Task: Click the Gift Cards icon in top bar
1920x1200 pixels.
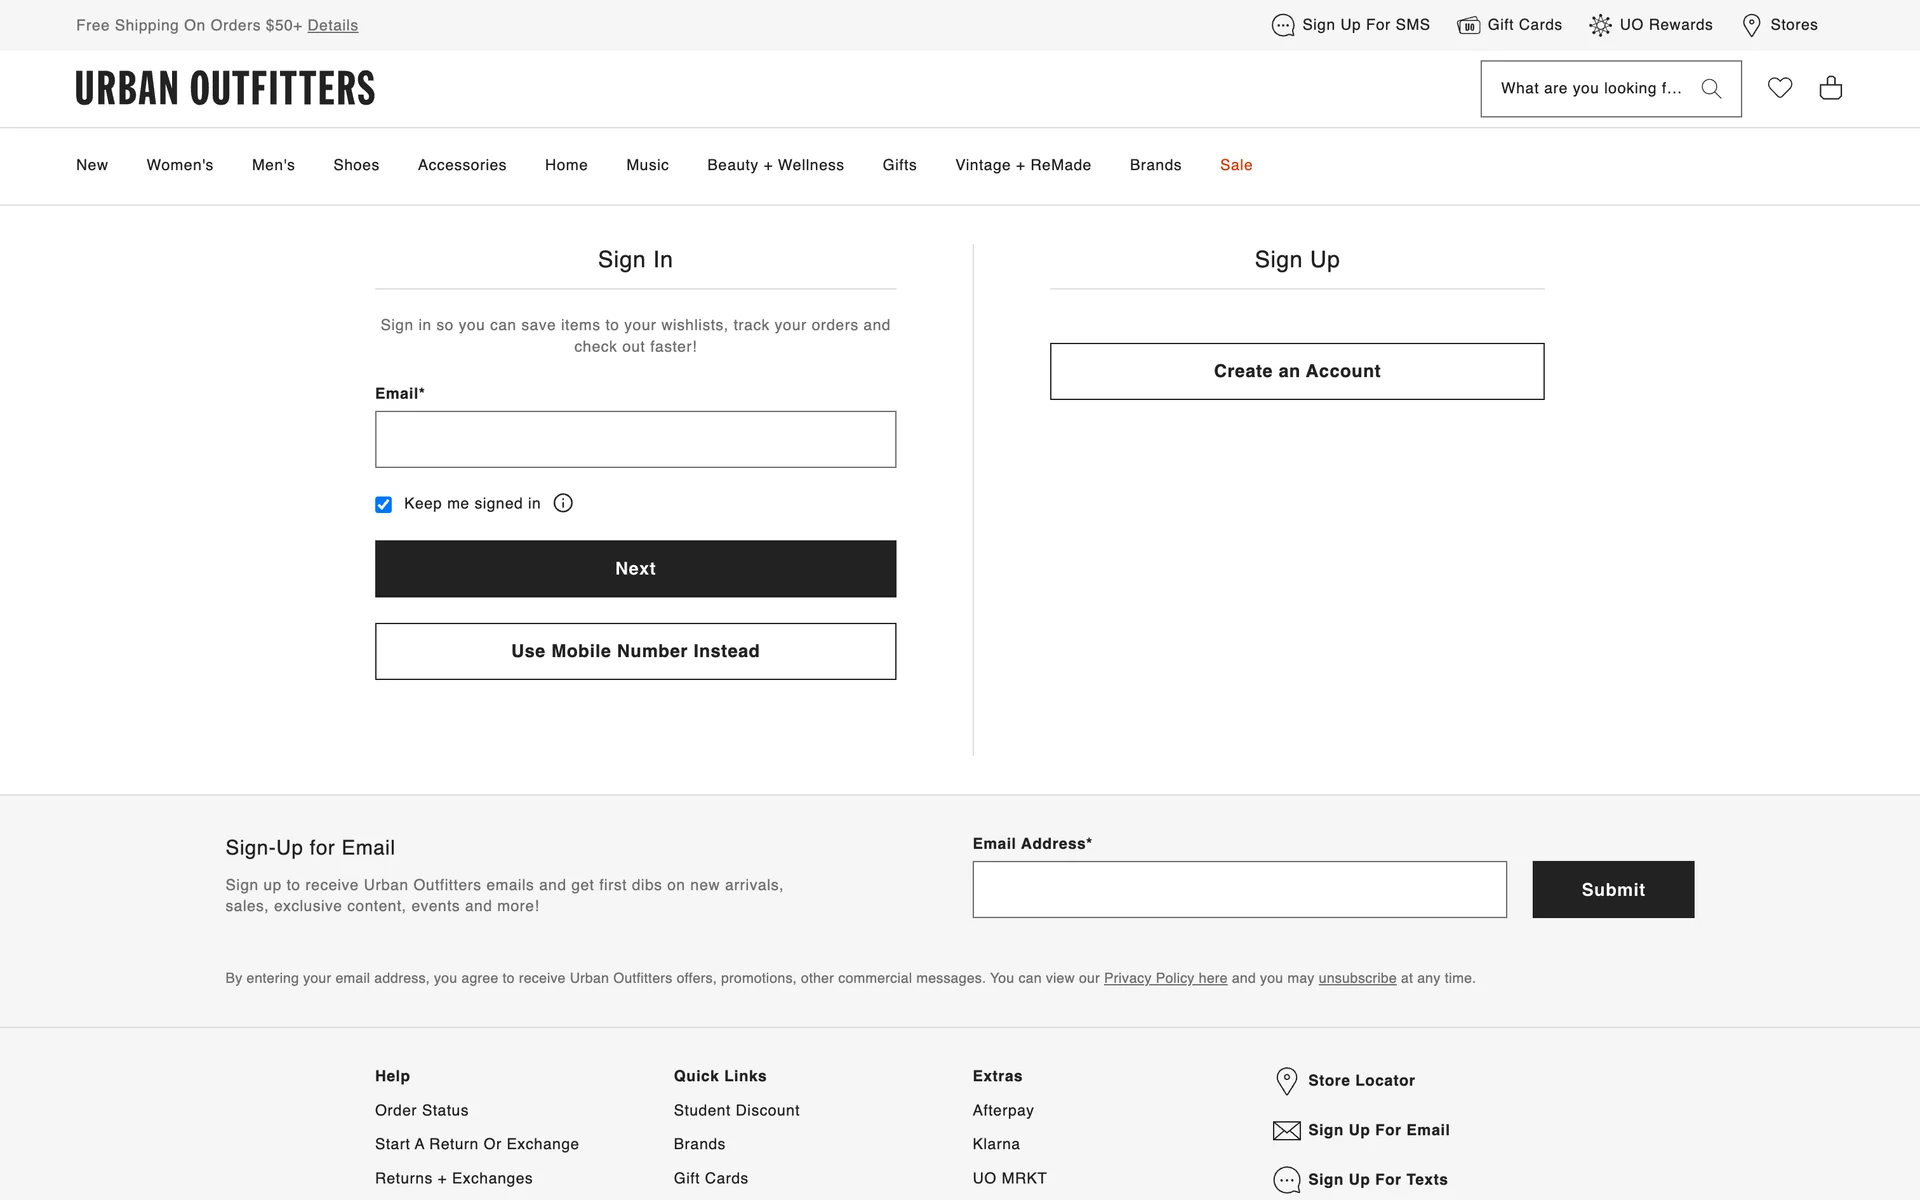Action: pyautogui.click(x=1468, y=25)
